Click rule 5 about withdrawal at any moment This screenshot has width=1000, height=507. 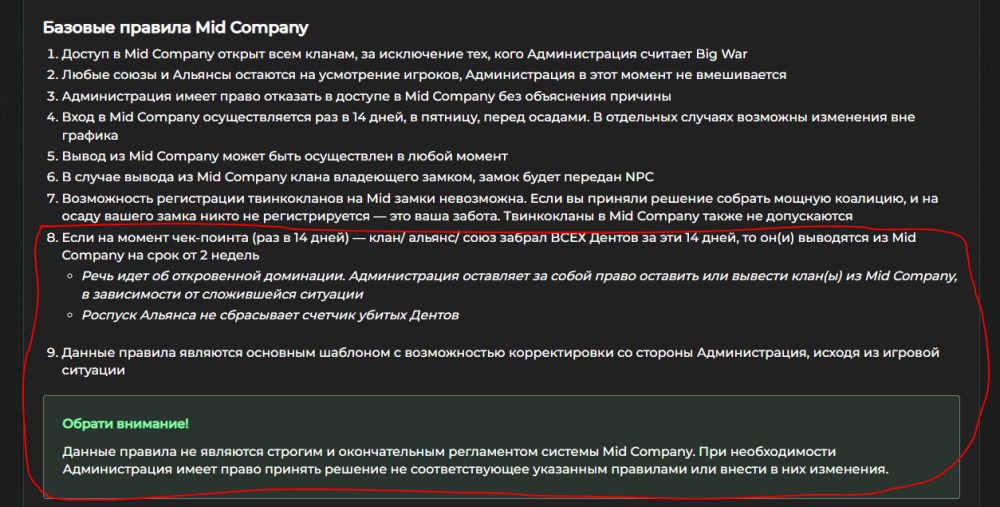pyautogui.click(x=285, y=156)
